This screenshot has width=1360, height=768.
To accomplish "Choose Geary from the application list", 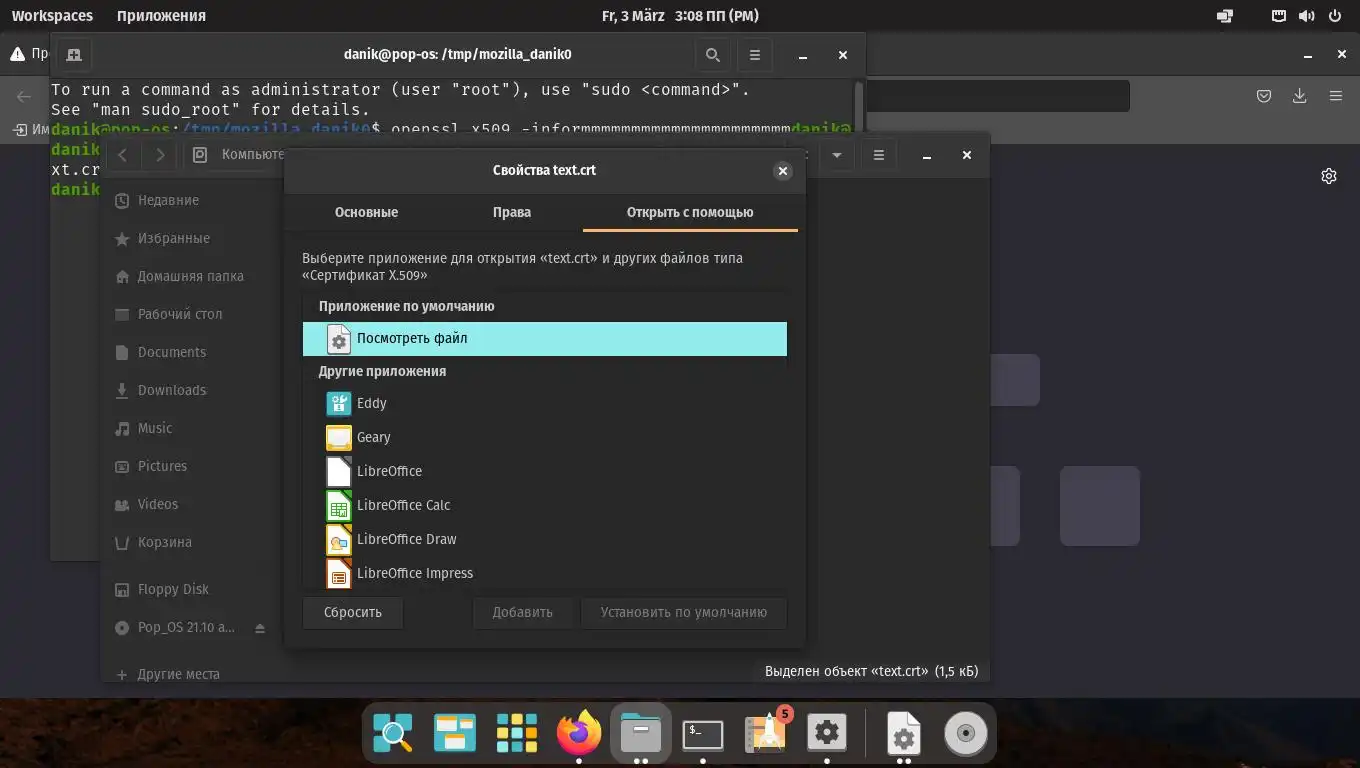I will pyautogui.click(x=544, y=437).
